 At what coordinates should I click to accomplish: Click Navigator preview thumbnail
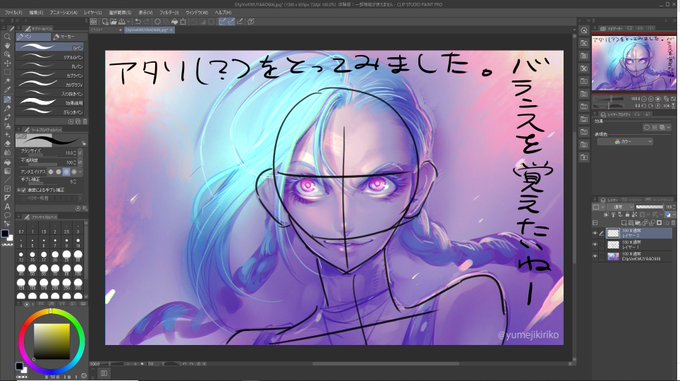(x=634, y=63)
